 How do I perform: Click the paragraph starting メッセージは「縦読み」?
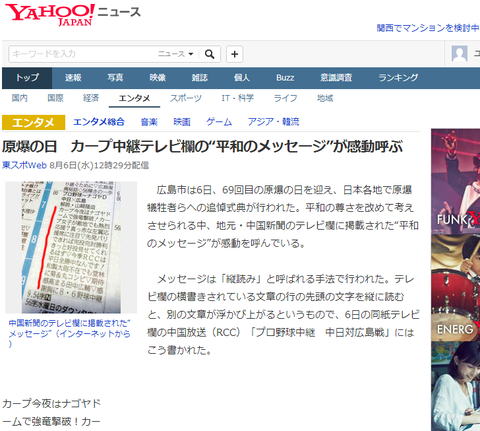tap(283, 314)
